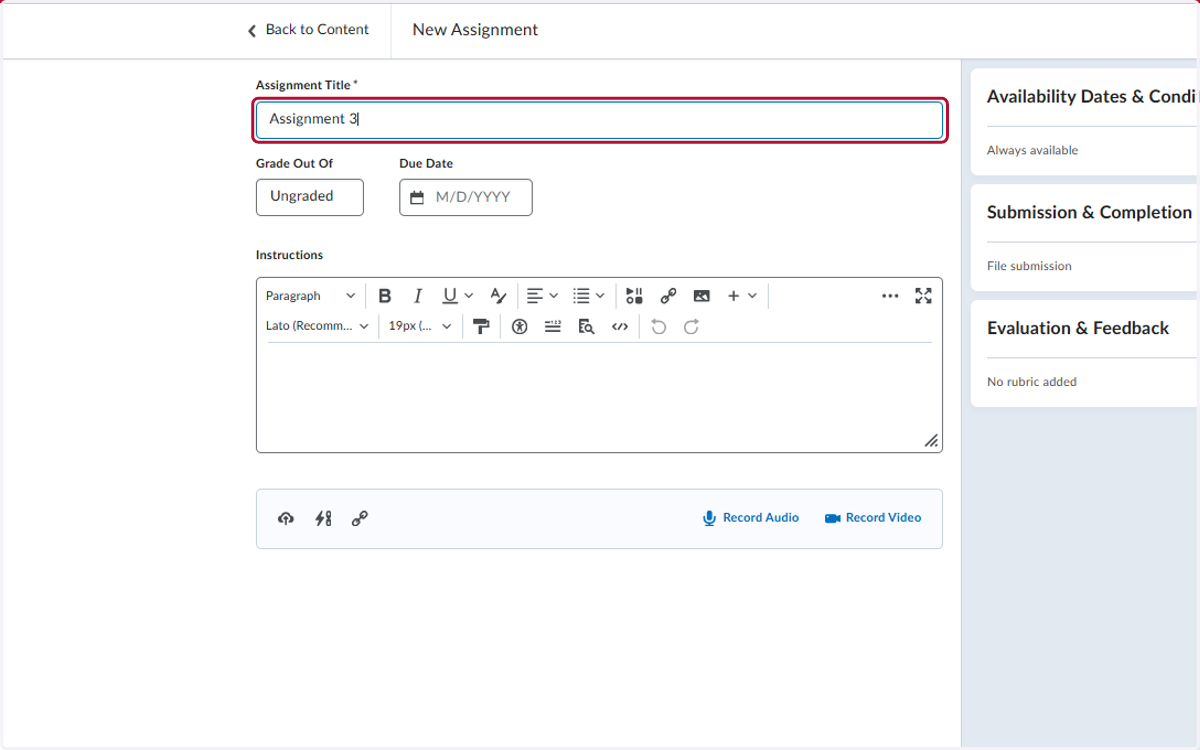Go Back to Content

point(308,30)
